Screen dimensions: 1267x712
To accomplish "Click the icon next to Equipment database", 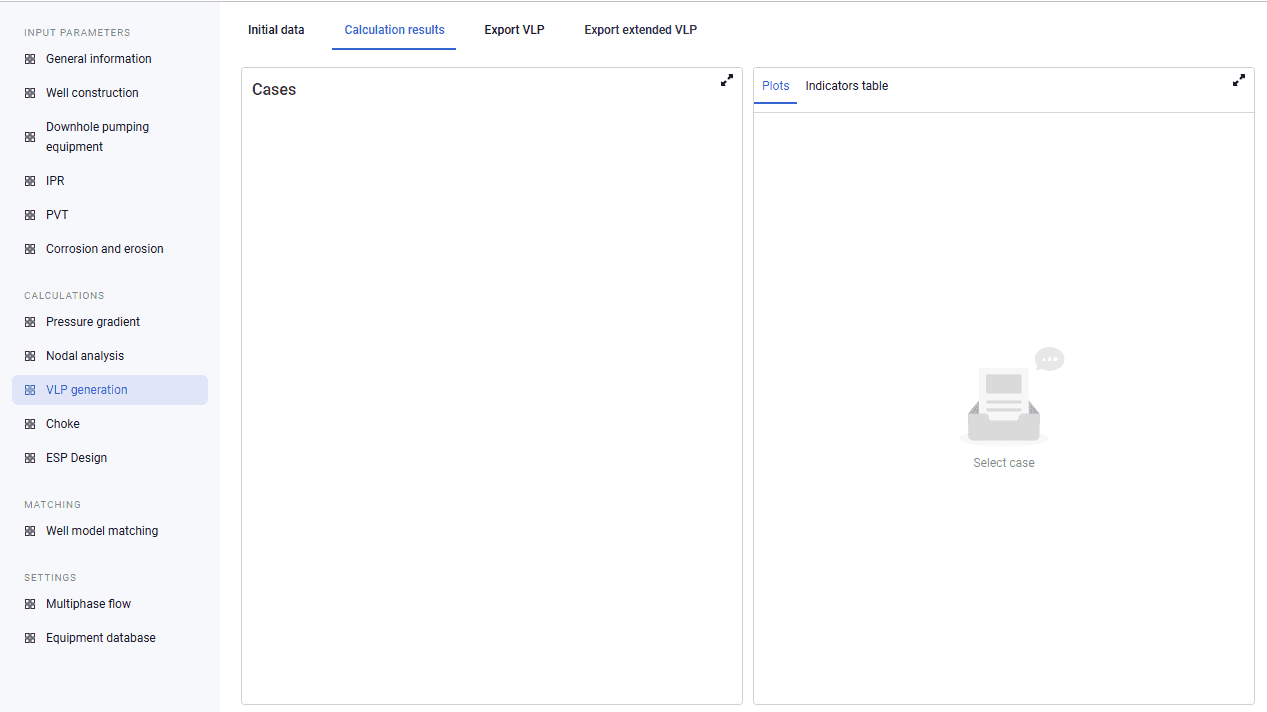I will pos(30,638).
